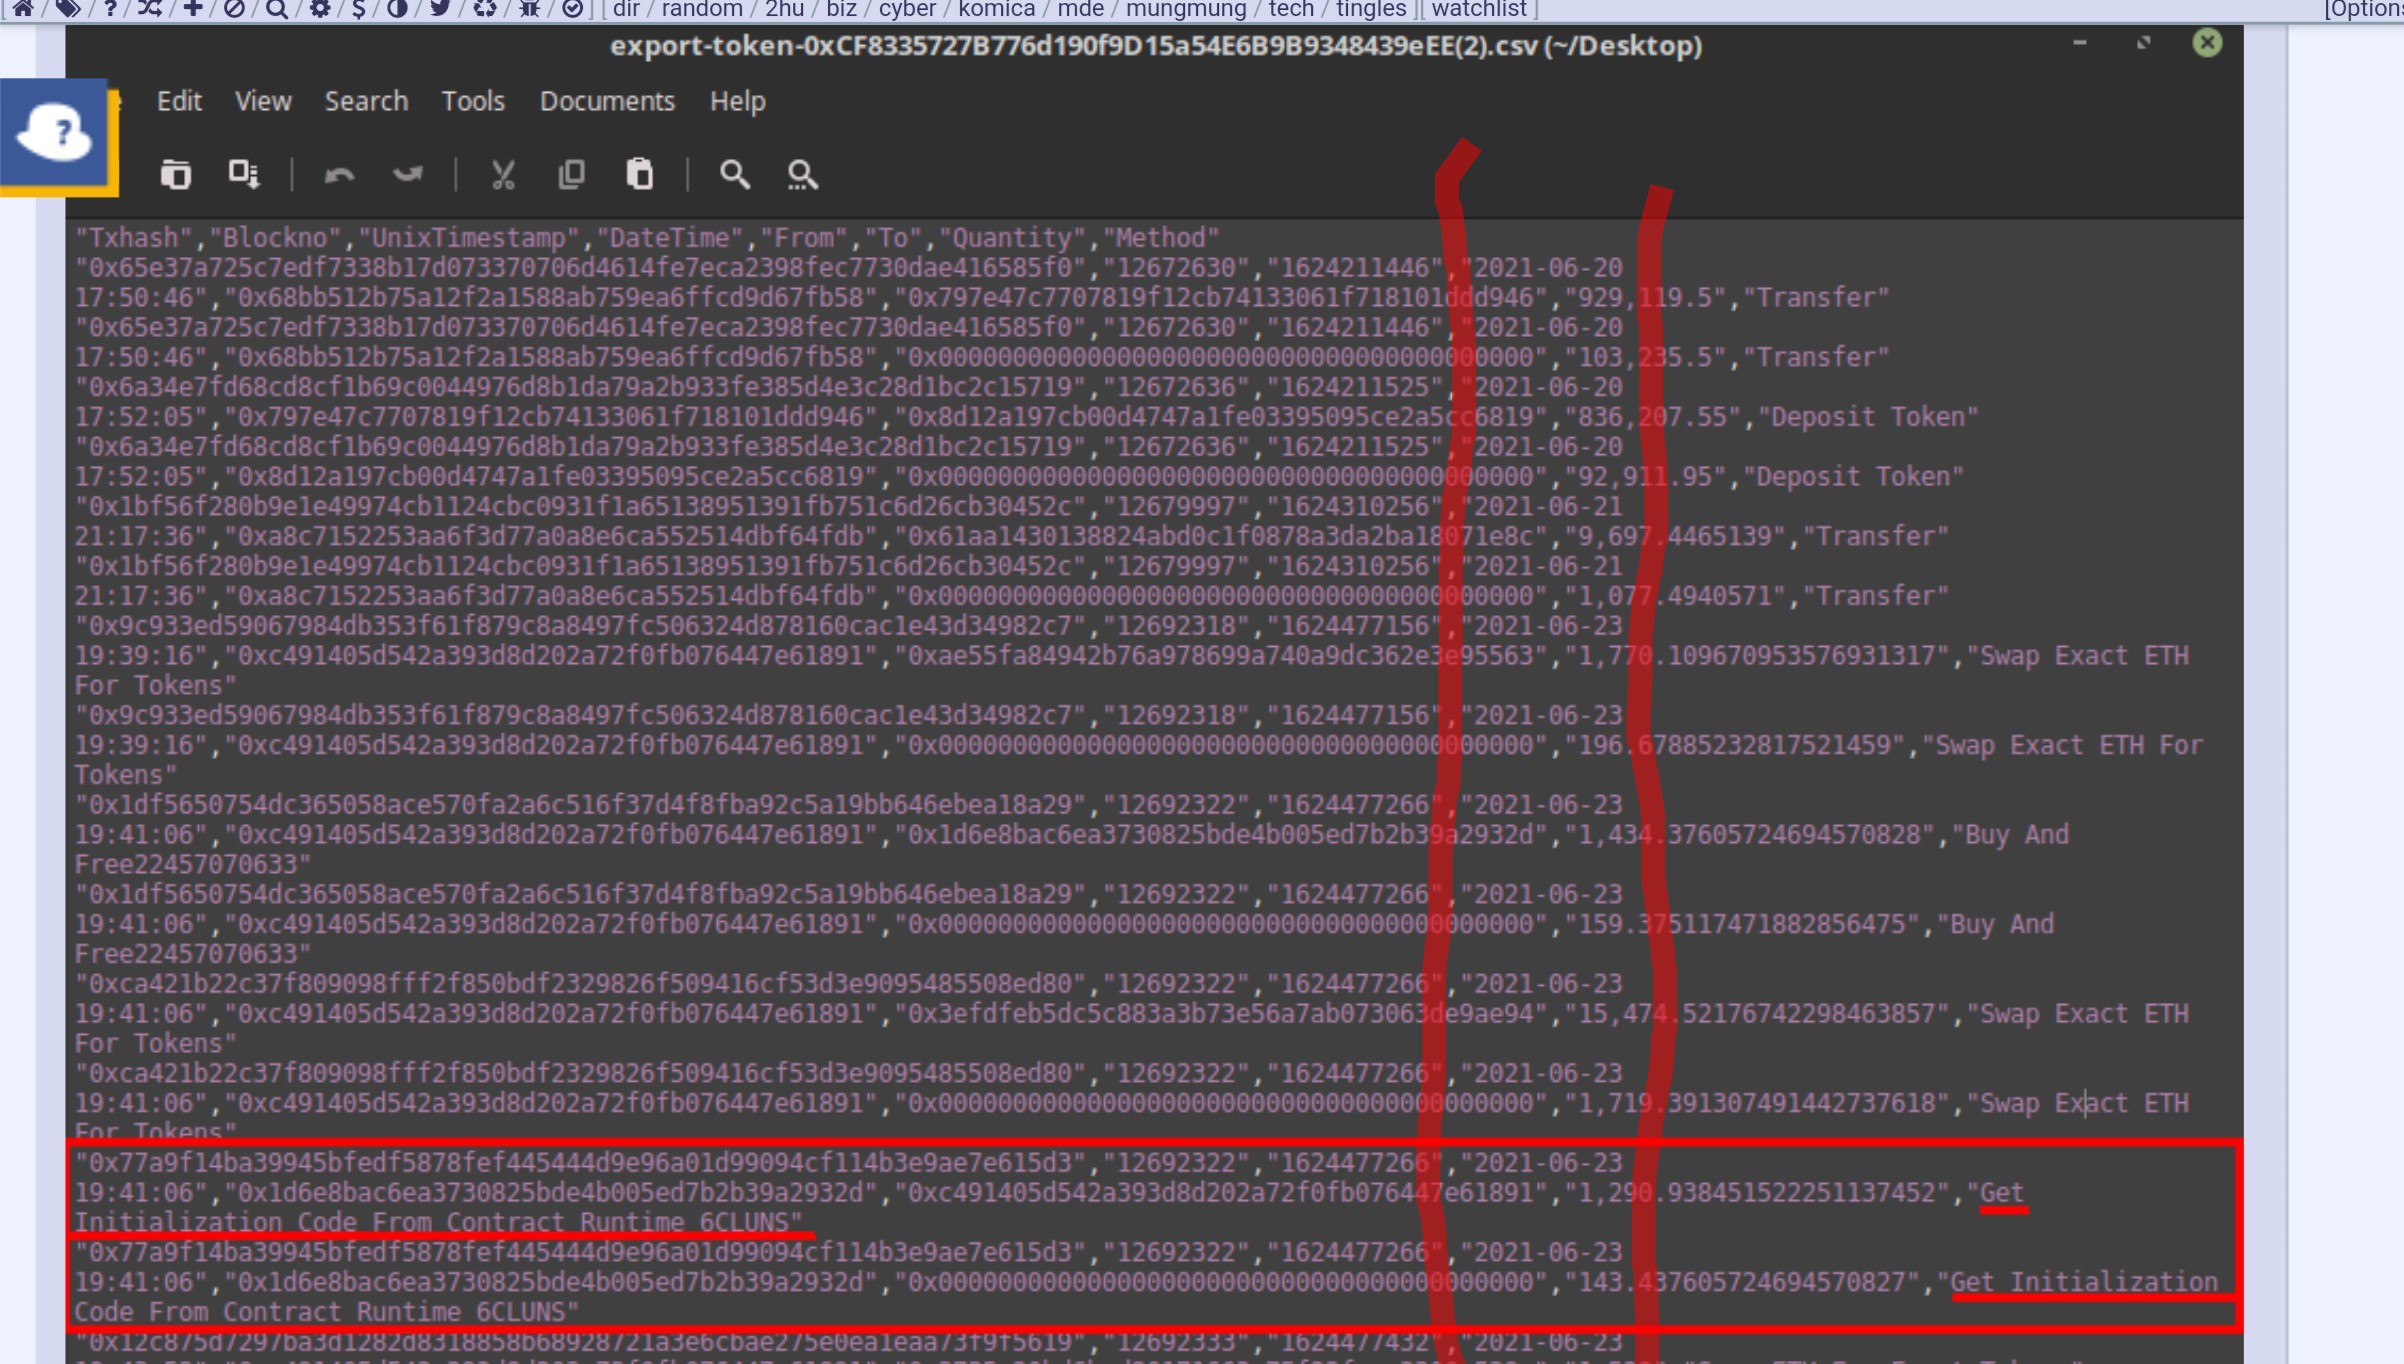Click the tags icon in site nav bar
The height and width of the screenshot is (1364, 2404).
pyautogui.click(x=68, y=9)
